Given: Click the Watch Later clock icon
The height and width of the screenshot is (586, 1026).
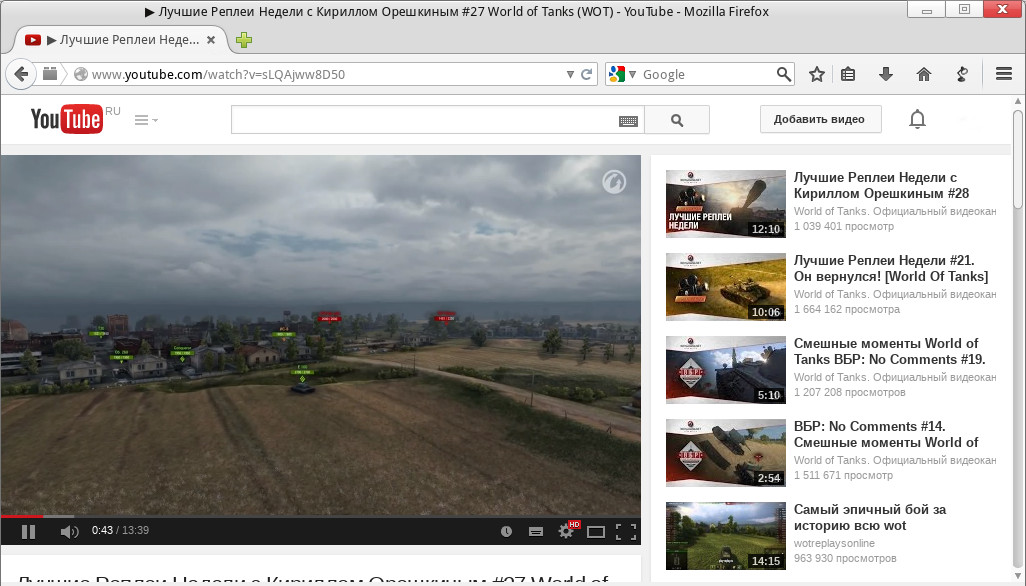Looking at the screenshot, I should (x=506, y=532).
